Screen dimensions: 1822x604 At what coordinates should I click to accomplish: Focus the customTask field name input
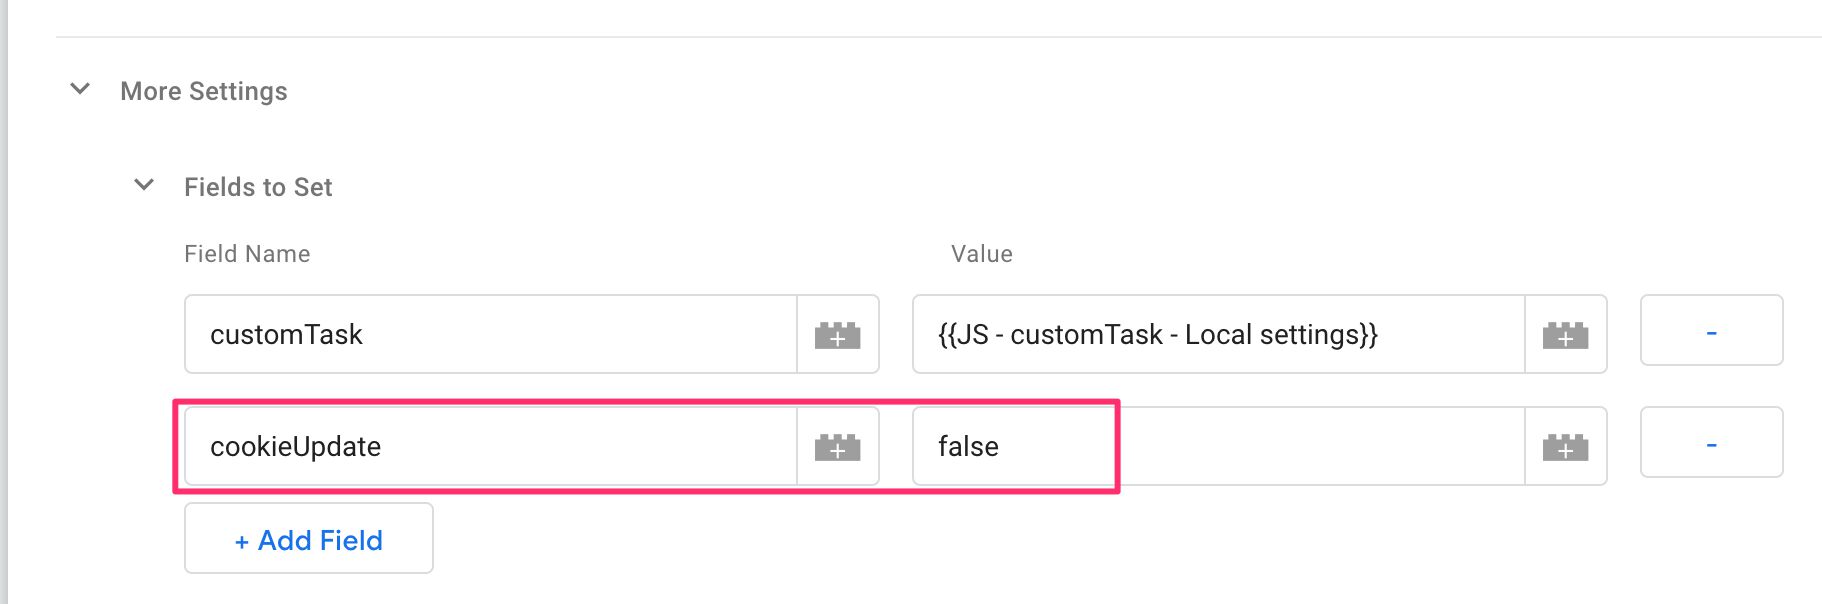click(490, 334)
